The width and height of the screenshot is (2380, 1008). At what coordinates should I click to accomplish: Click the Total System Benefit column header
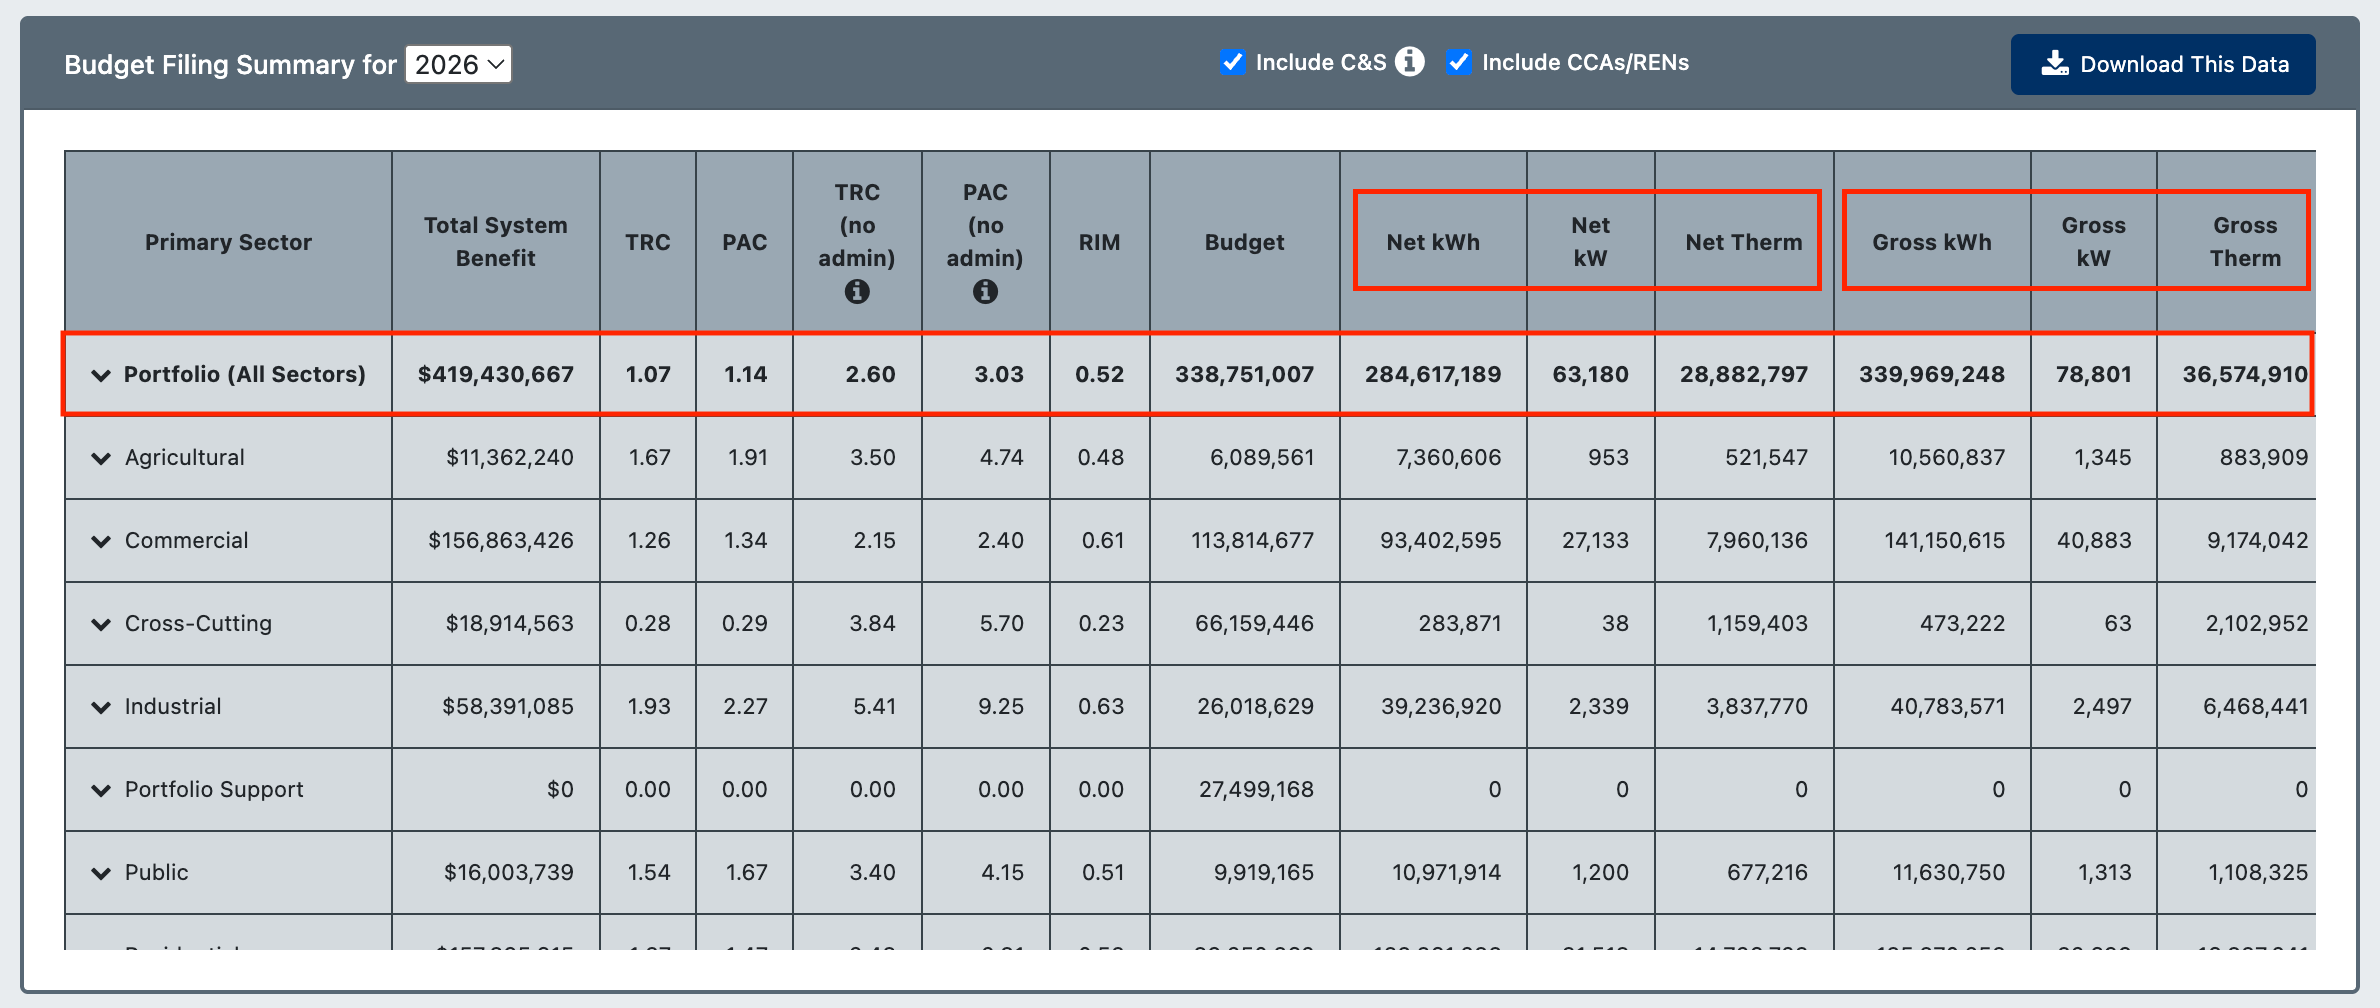point(496,242)
